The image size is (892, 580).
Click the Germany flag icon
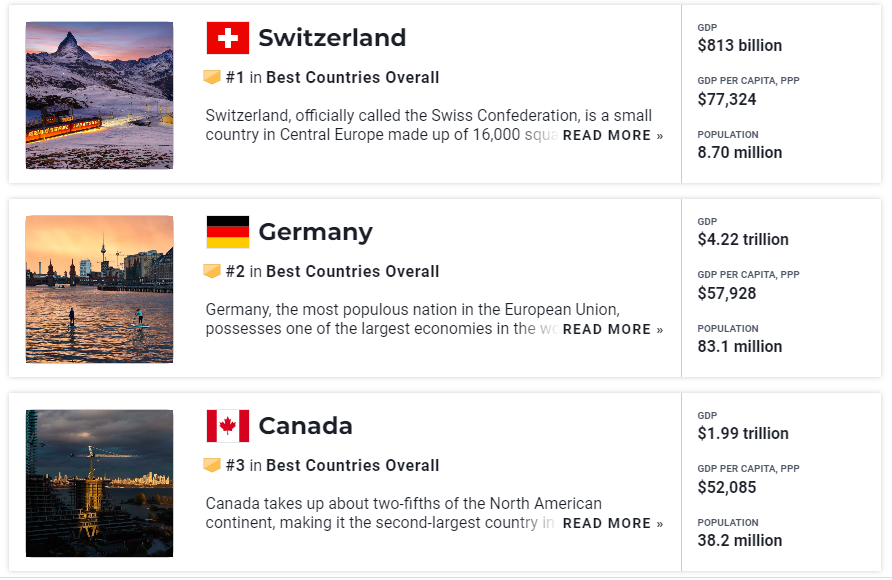pyautogui.click(x=228, y=232)
